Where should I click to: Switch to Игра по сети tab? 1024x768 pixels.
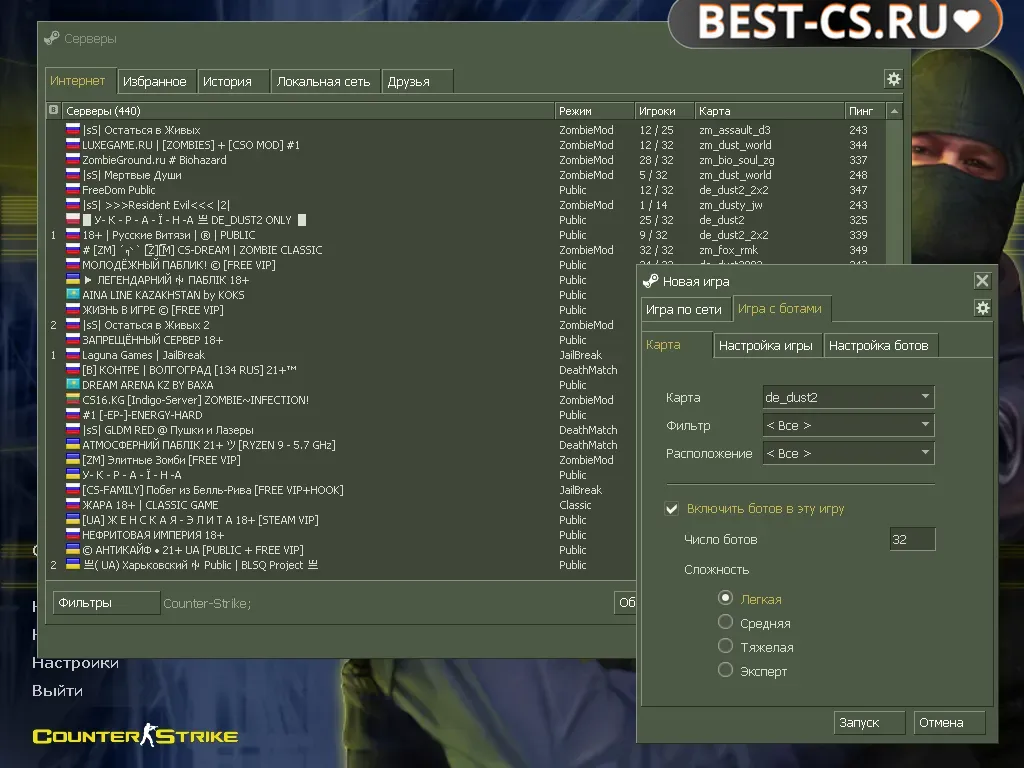[684, 310]
